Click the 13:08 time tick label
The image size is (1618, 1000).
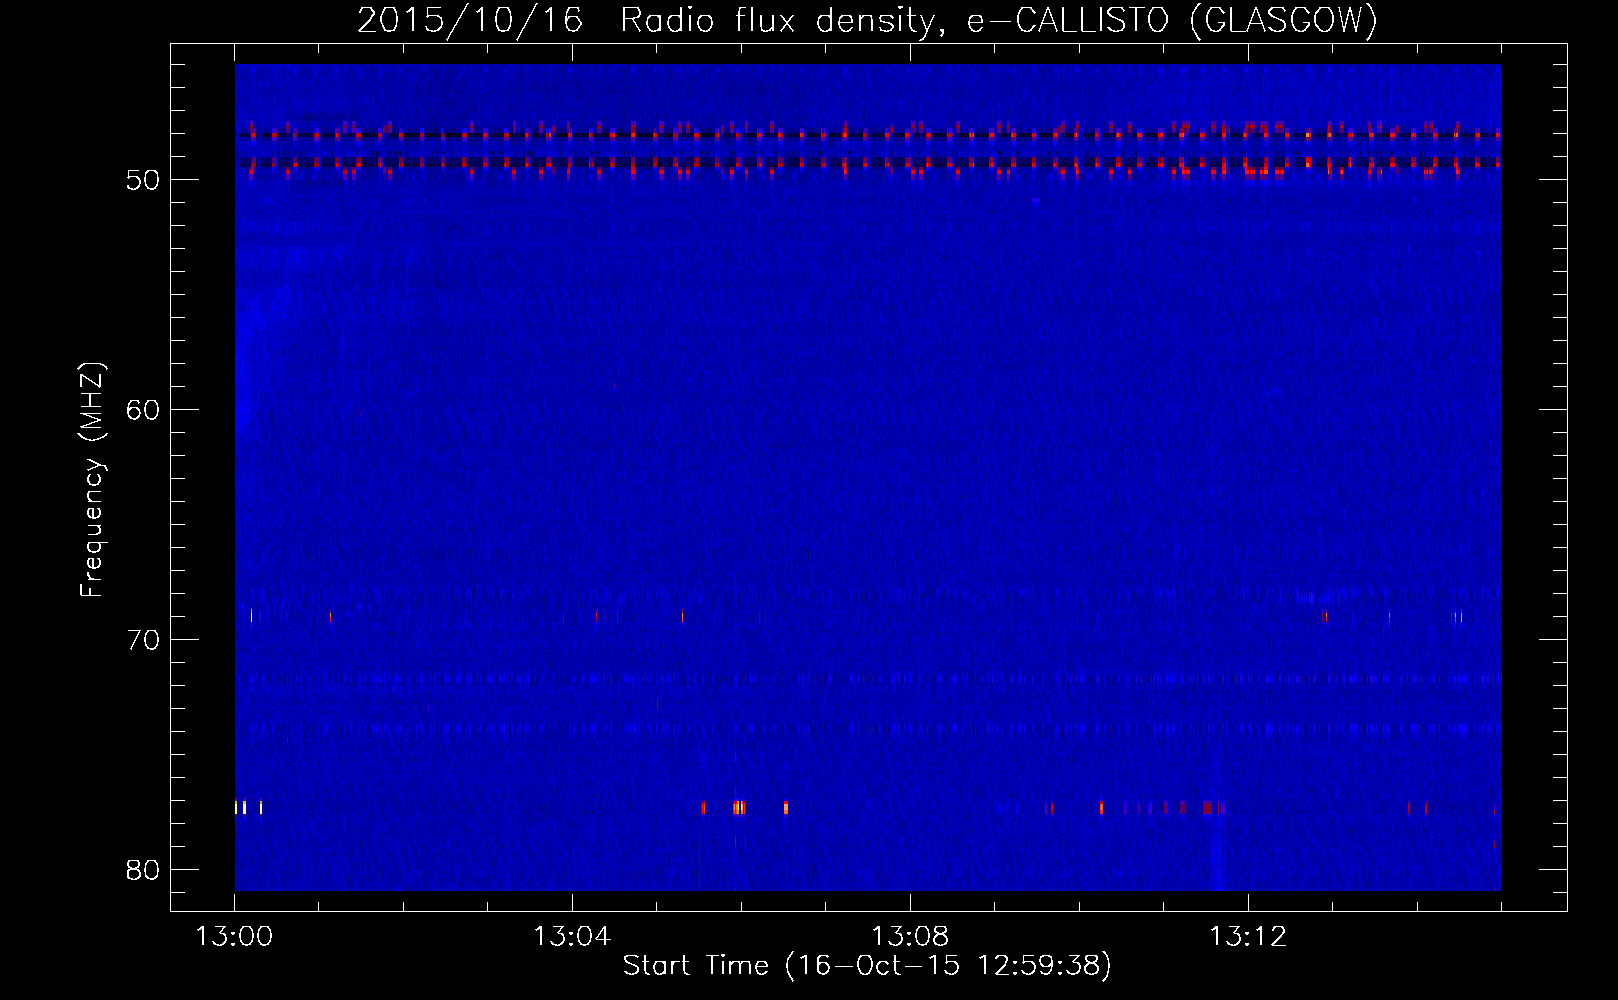coord(910,937)
